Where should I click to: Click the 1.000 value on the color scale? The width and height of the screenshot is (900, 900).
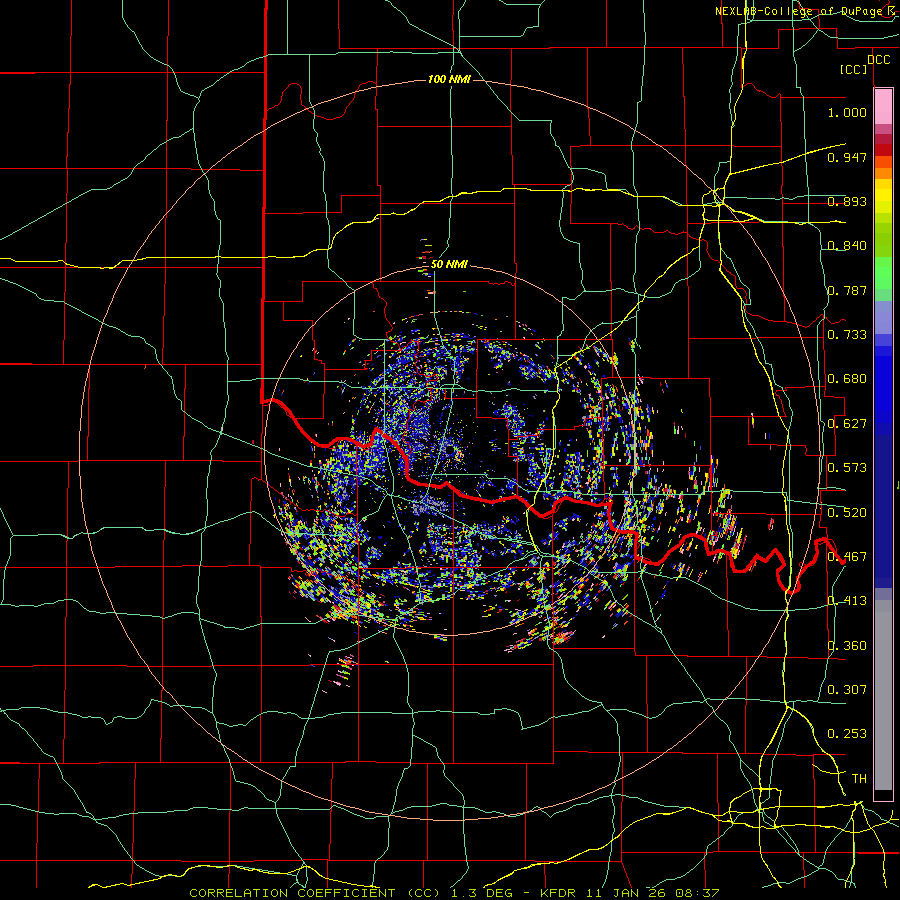847,112
